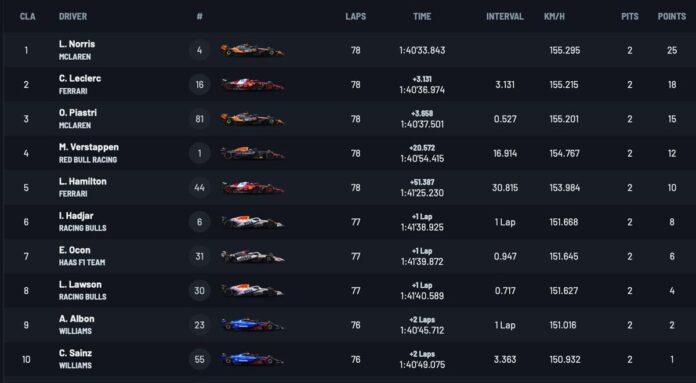Click Albon's blue Williams car icon

coord(251,325)
